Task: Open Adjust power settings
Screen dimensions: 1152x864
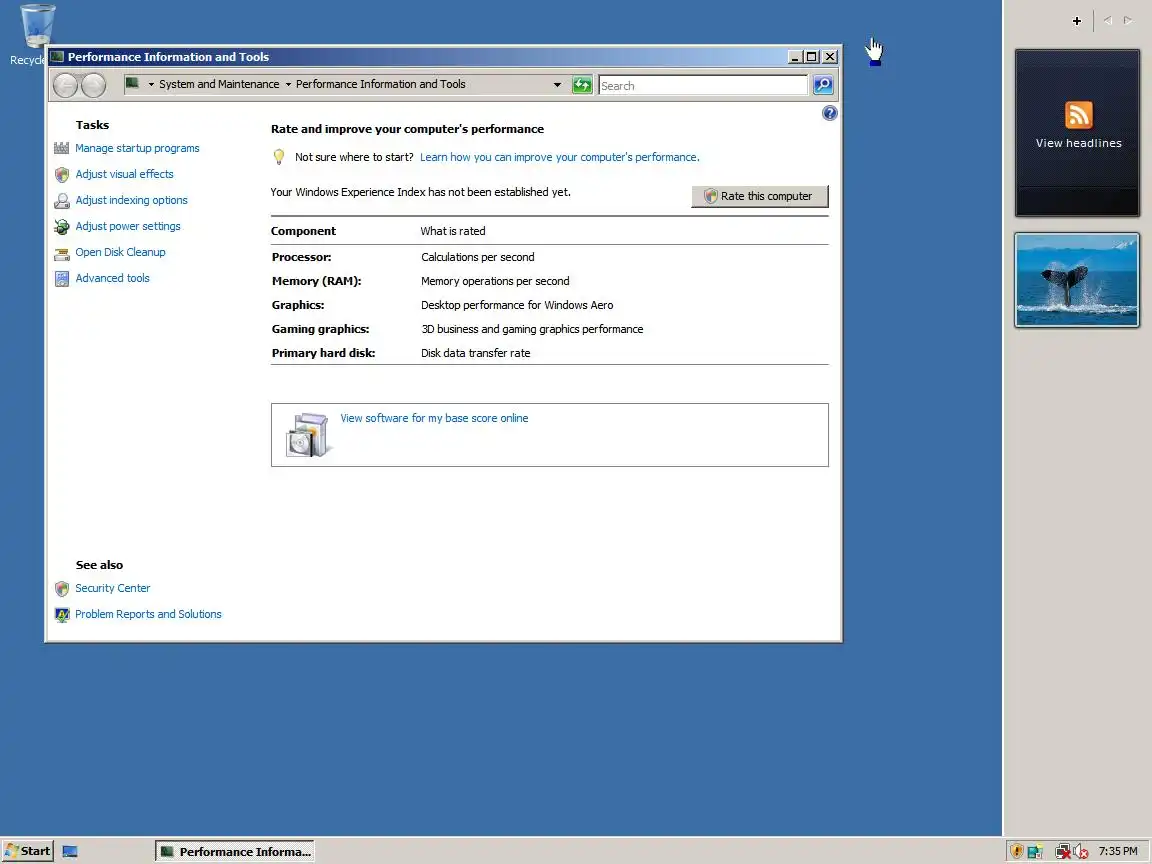Action: point(128,226)
